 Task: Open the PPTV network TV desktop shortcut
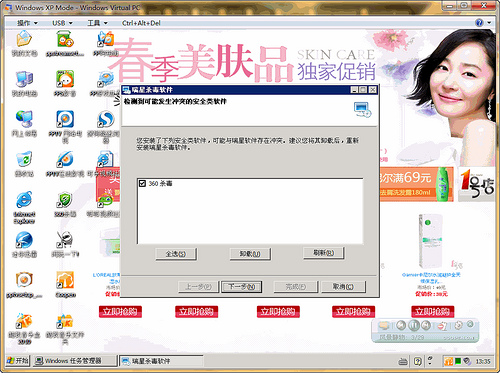(x=65, y=119)
